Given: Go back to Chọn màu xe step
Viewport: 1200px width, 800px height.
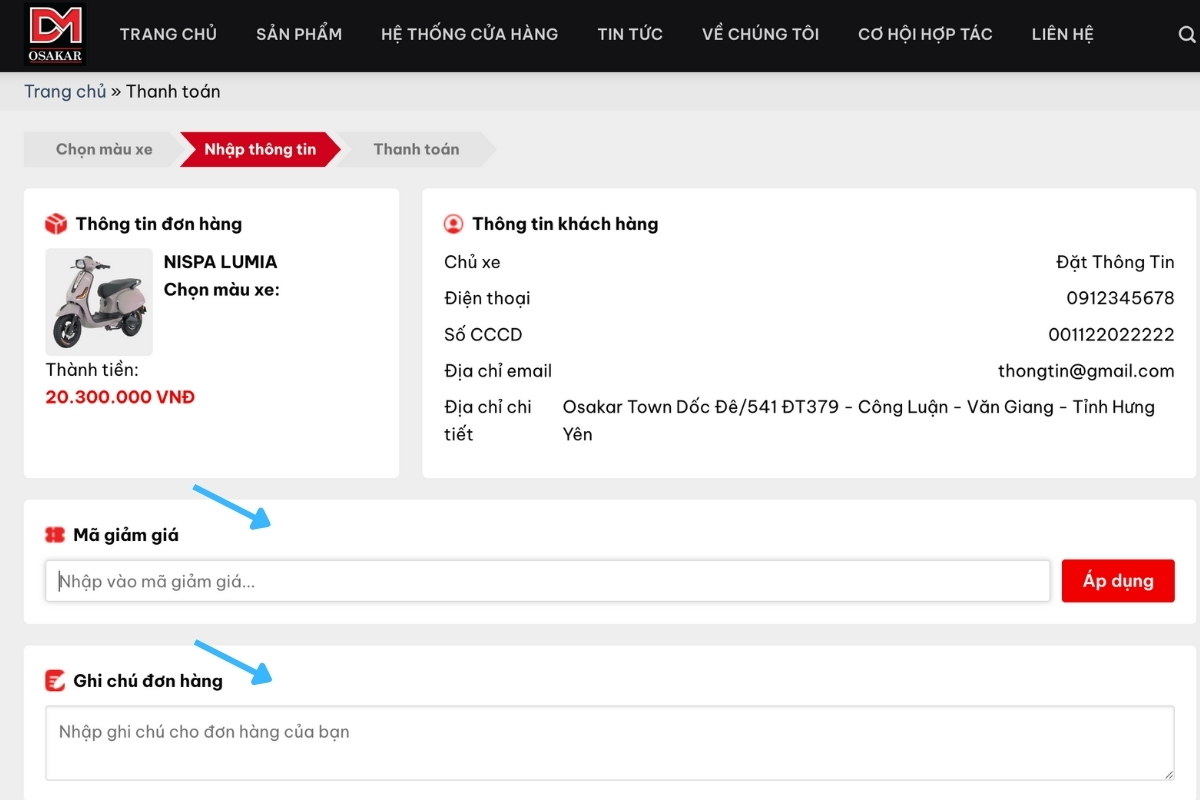Looking at the screenshot, I should point(104,149).
